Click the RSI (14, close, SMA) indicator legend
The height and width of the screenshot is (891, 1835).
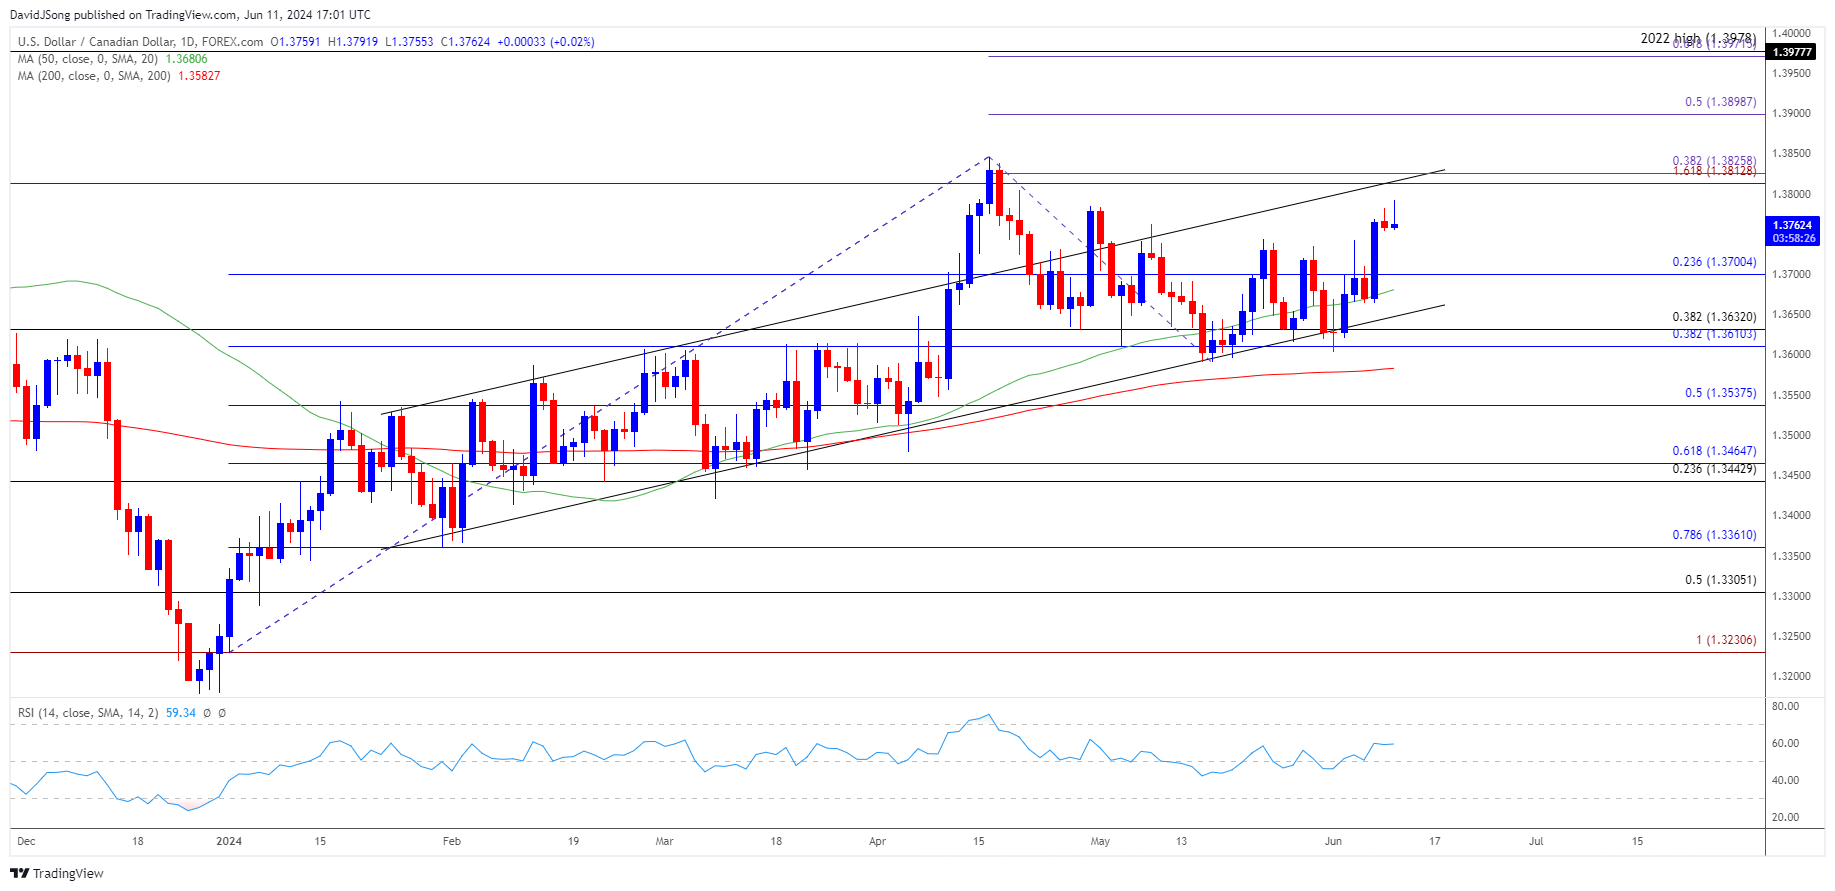click(x=88, y=713)
